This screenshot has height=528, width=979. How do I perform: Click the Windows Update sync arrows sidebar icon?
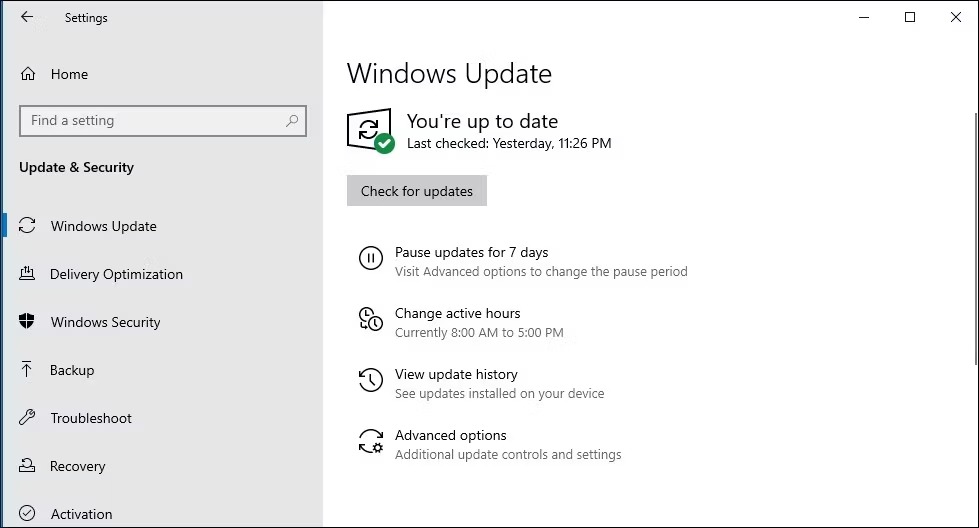coord(27,225)
